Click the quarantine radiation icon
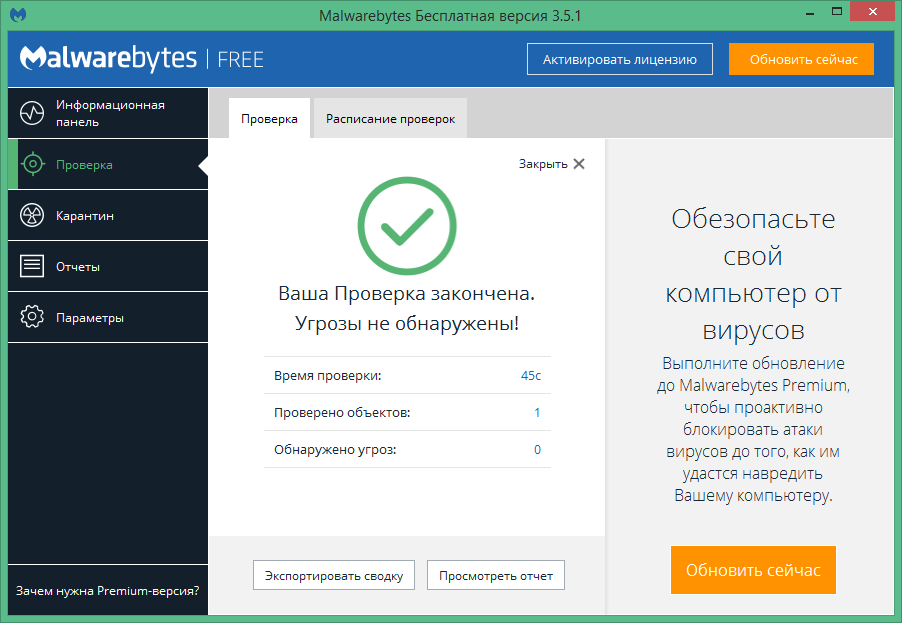Image resolution: width=902 pixels, height=623 pixels. click(32, 215)
